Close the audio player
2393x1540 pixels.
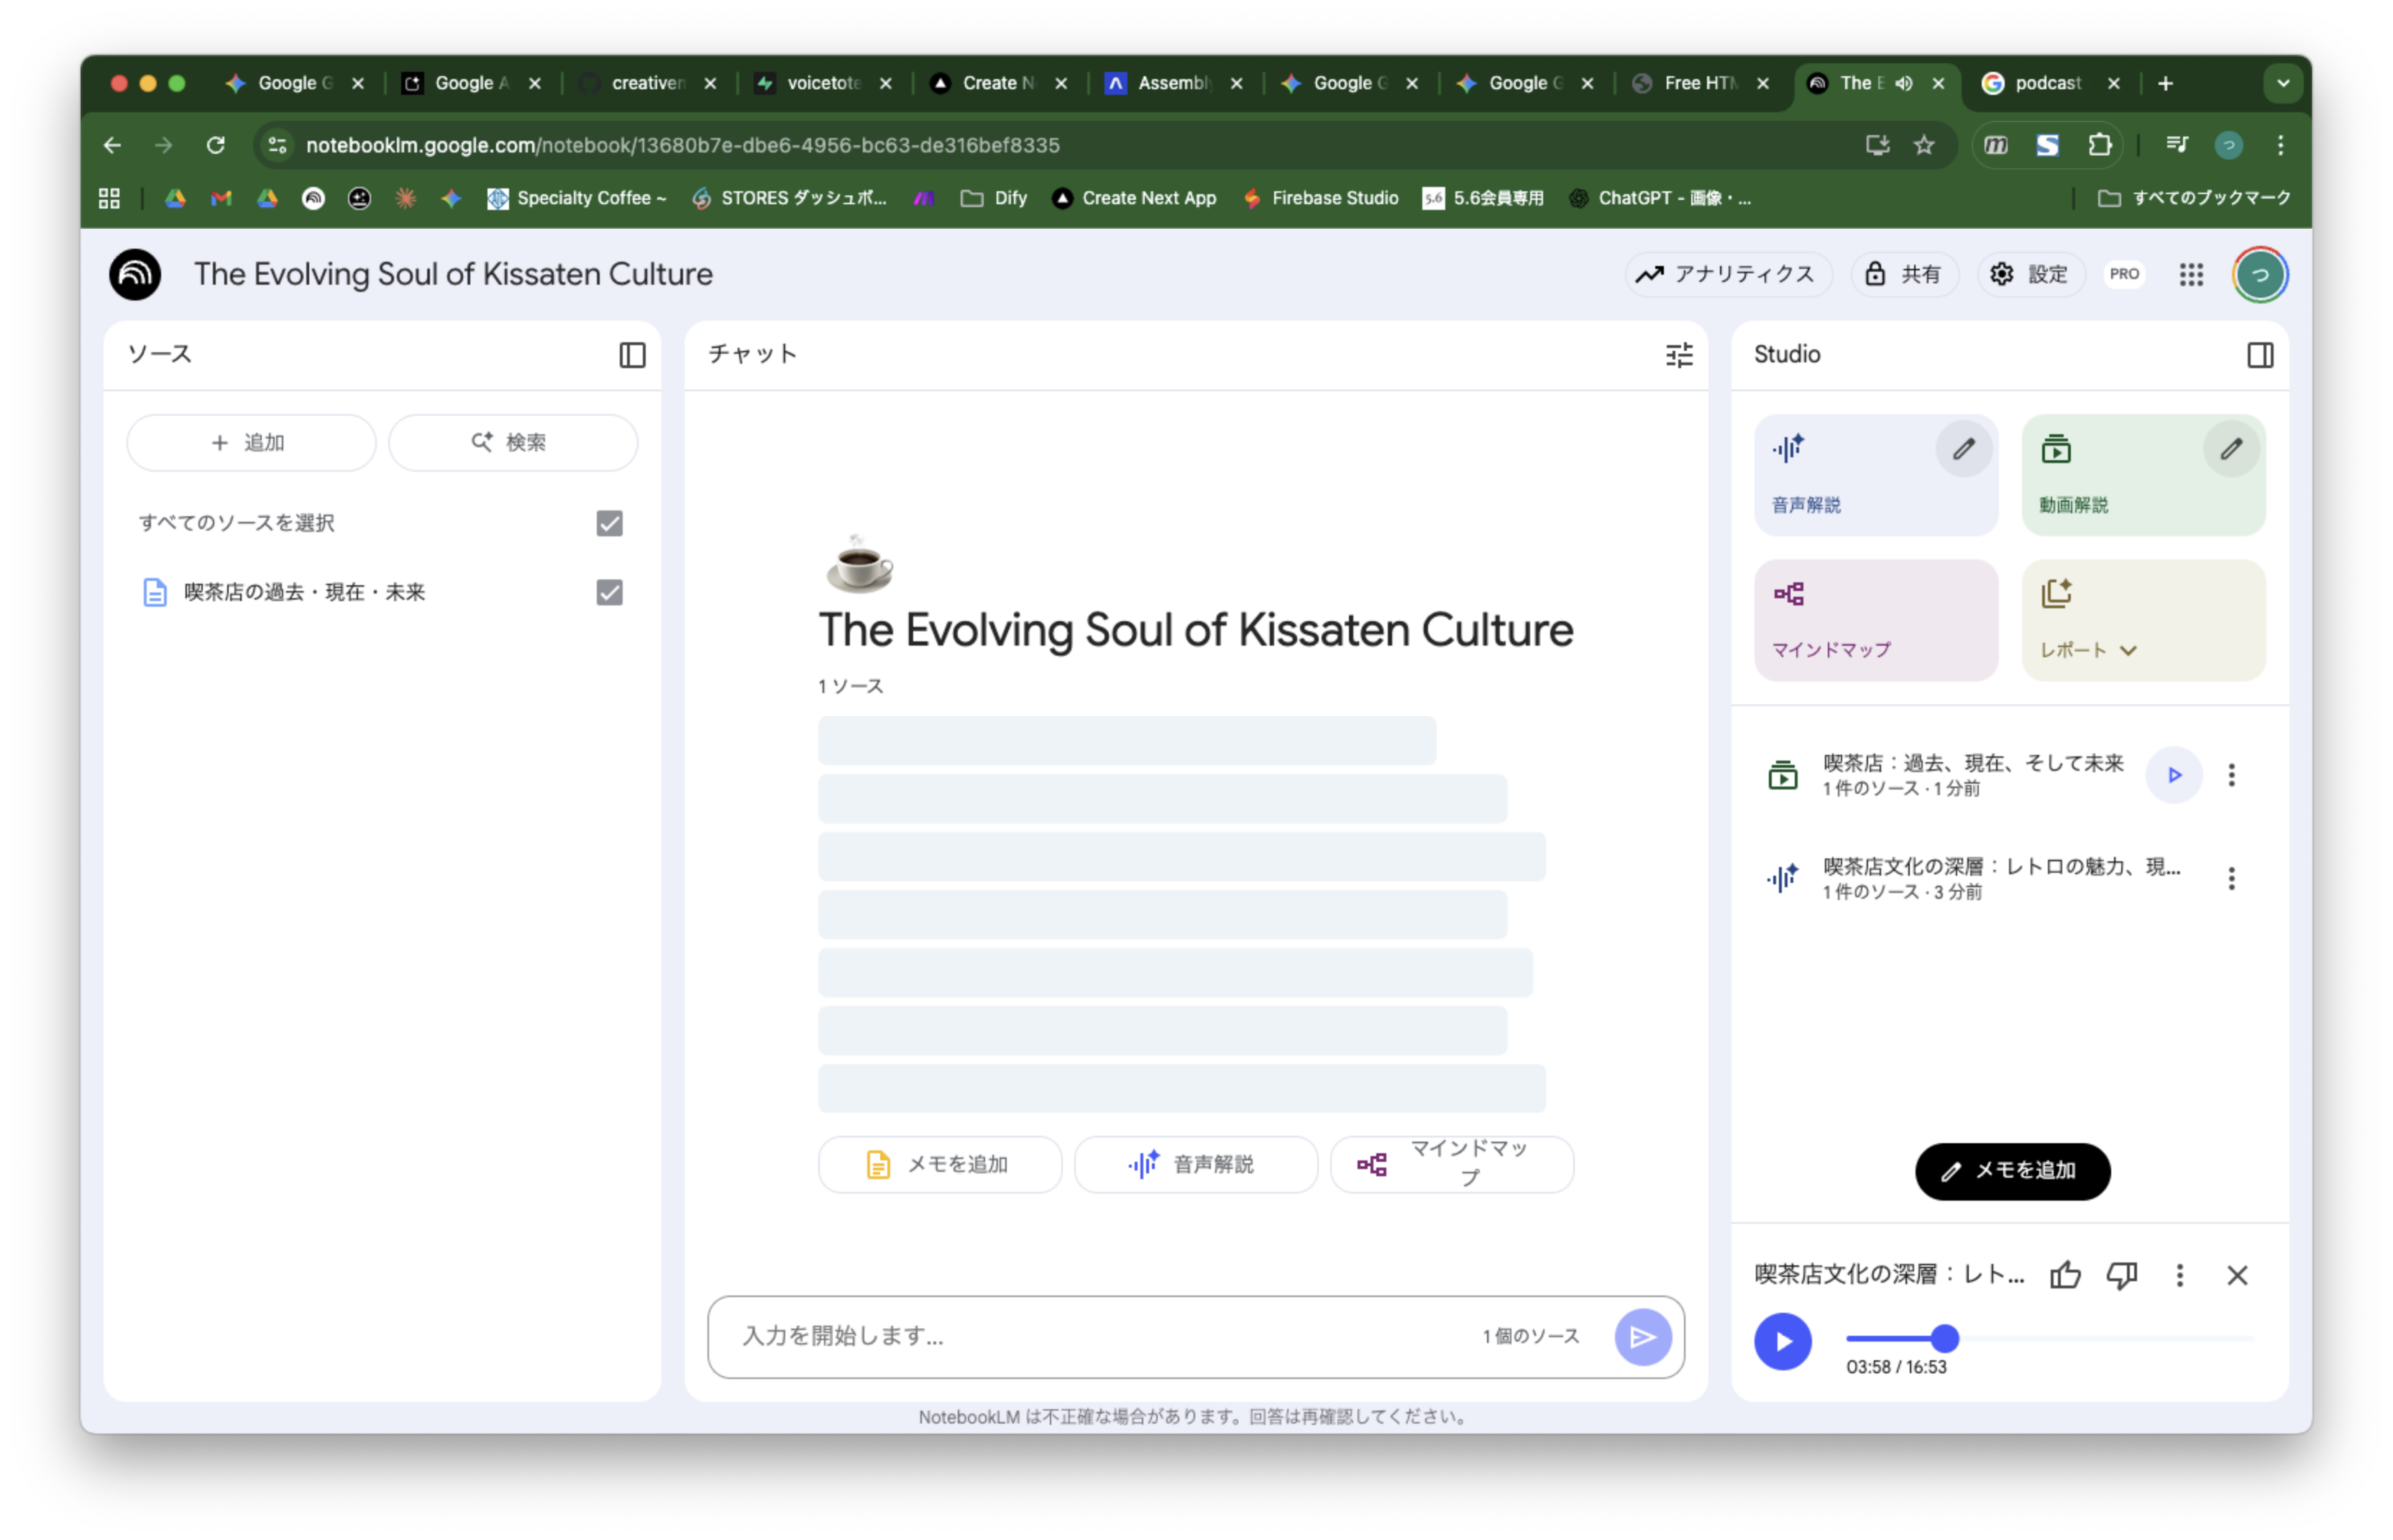(2237, 1275)
